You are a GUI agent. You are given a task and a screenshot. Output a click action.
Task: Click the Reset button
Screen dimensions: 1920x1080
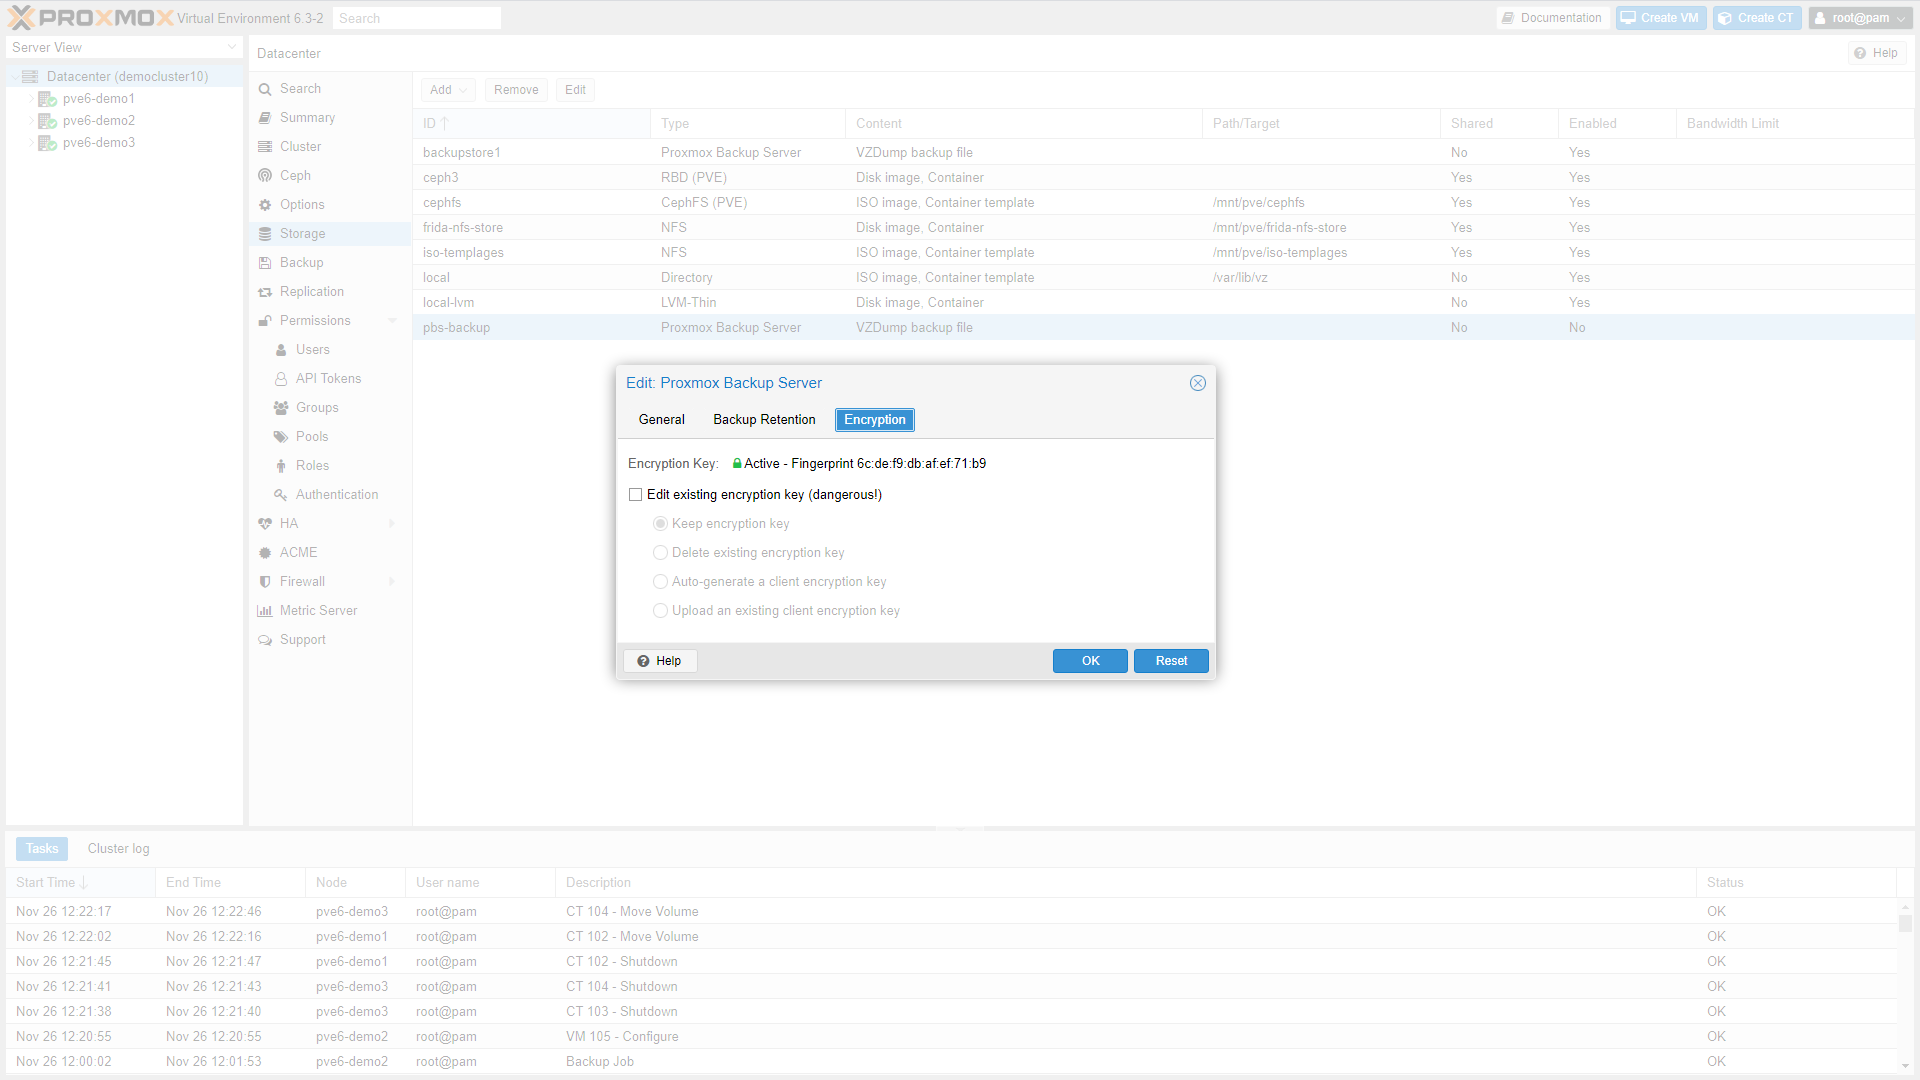point(1171,661)
